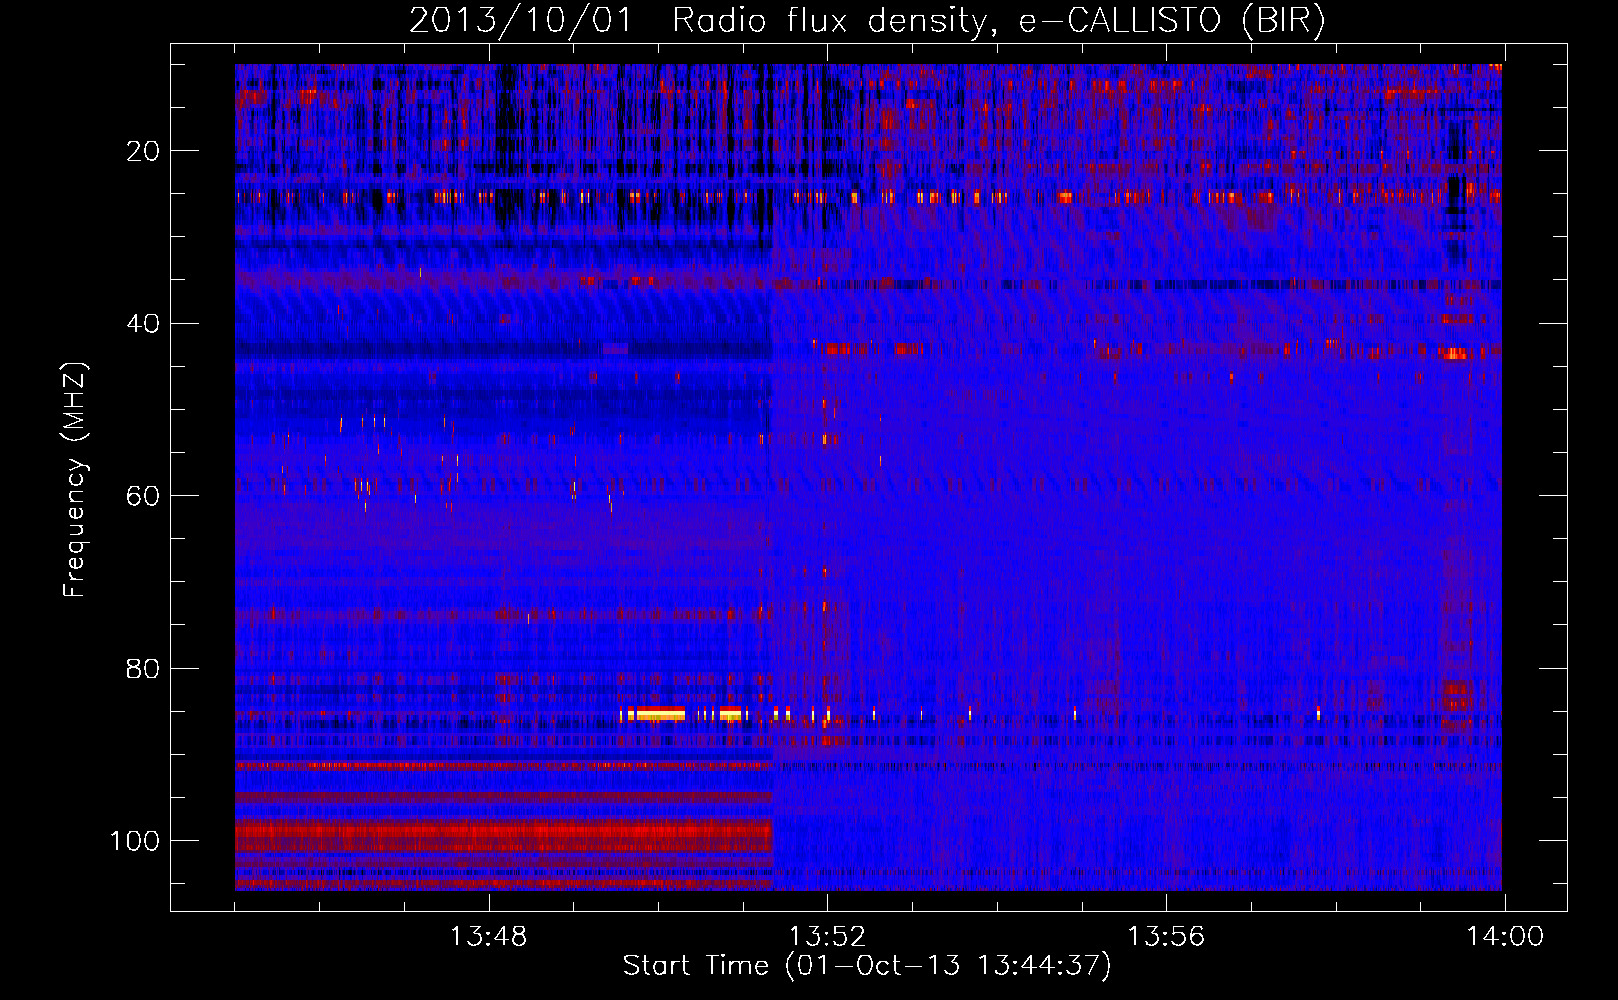Click the 100 MHz frequency tick label
This screenshot has width=1618, height=1000.
pyautogui.click(x=135, y=841)
